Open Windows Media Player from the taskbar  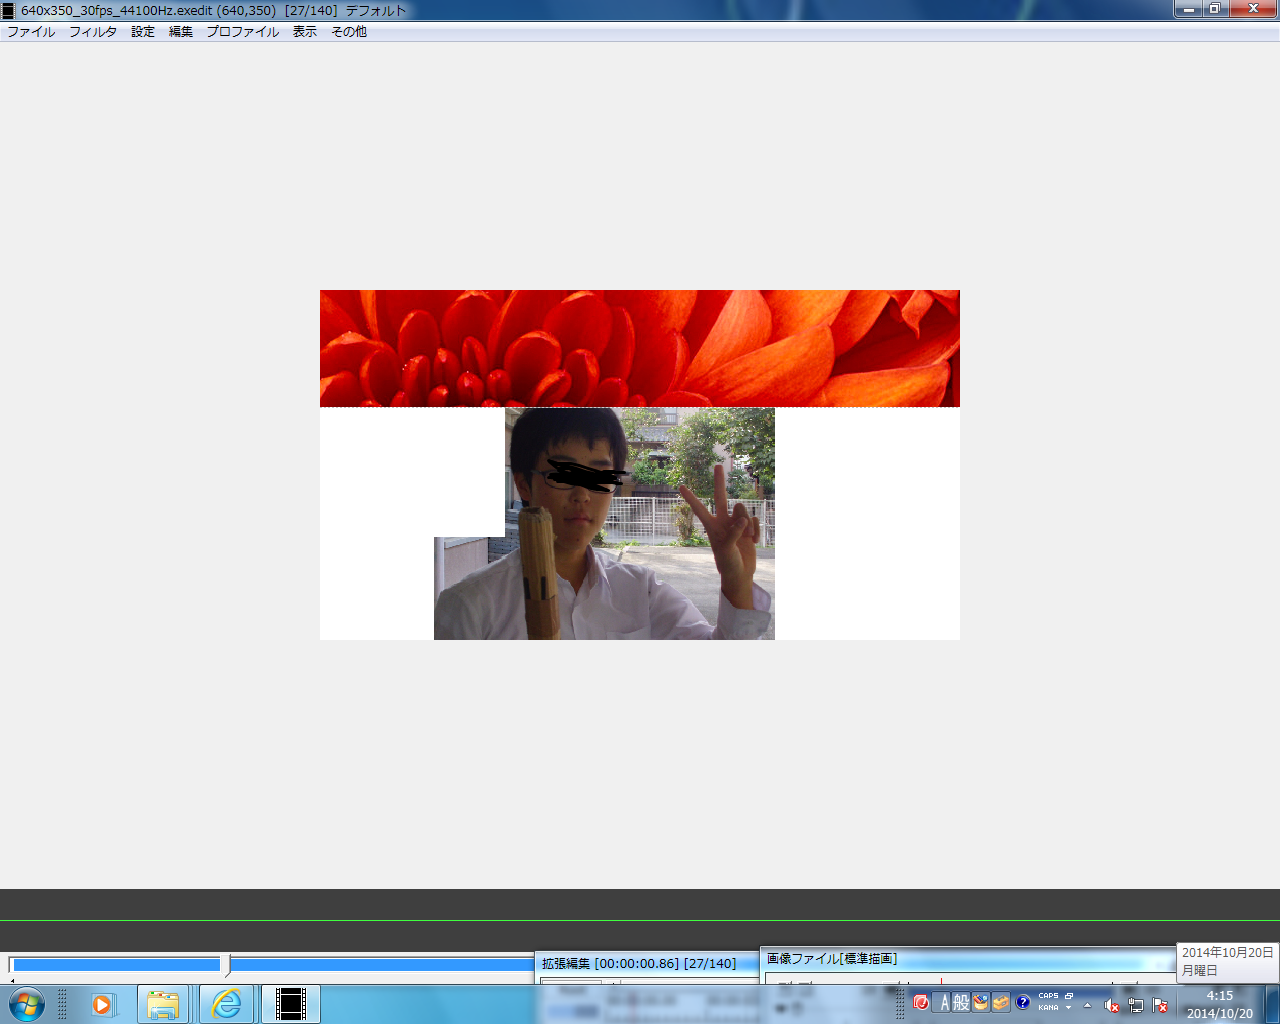point(102,1004)
